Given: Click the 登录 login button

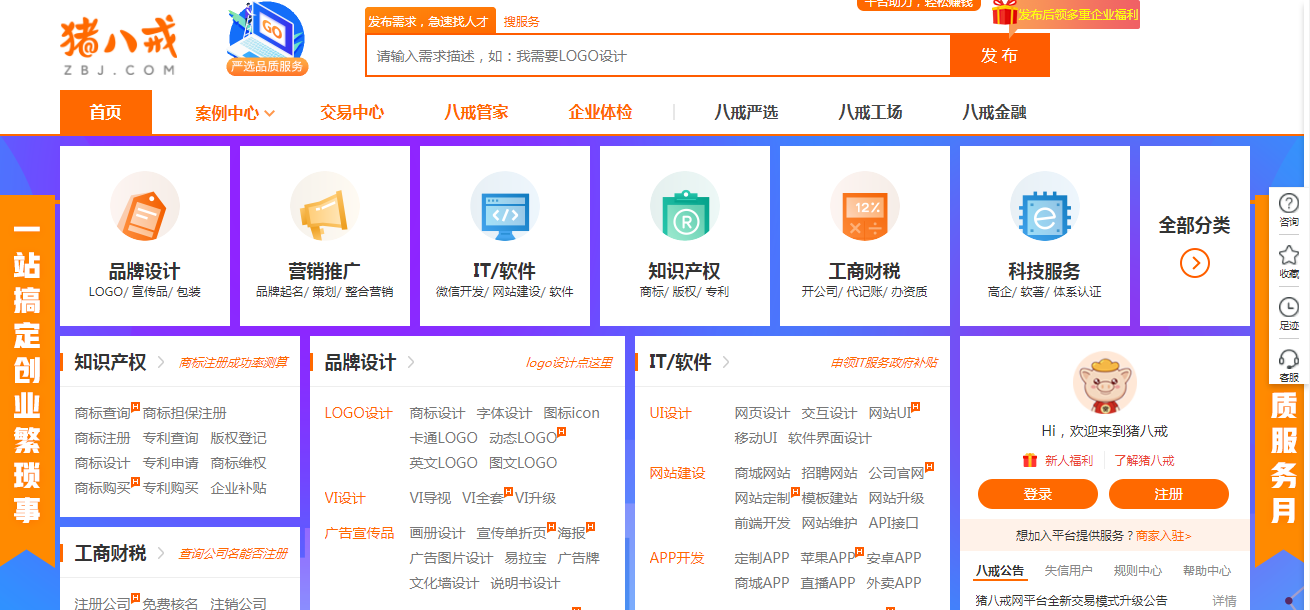Looking at the screenshot, I should [1038, 494].
